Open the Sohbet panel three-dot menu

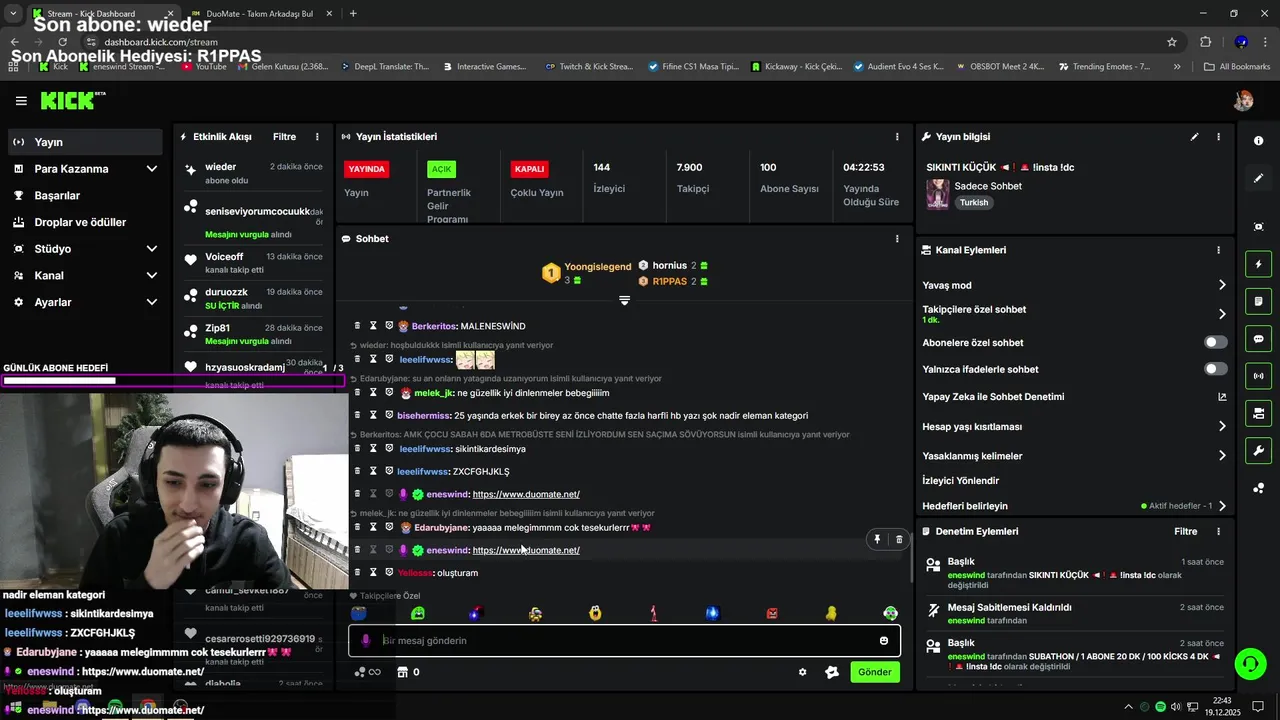pos(897,239)
